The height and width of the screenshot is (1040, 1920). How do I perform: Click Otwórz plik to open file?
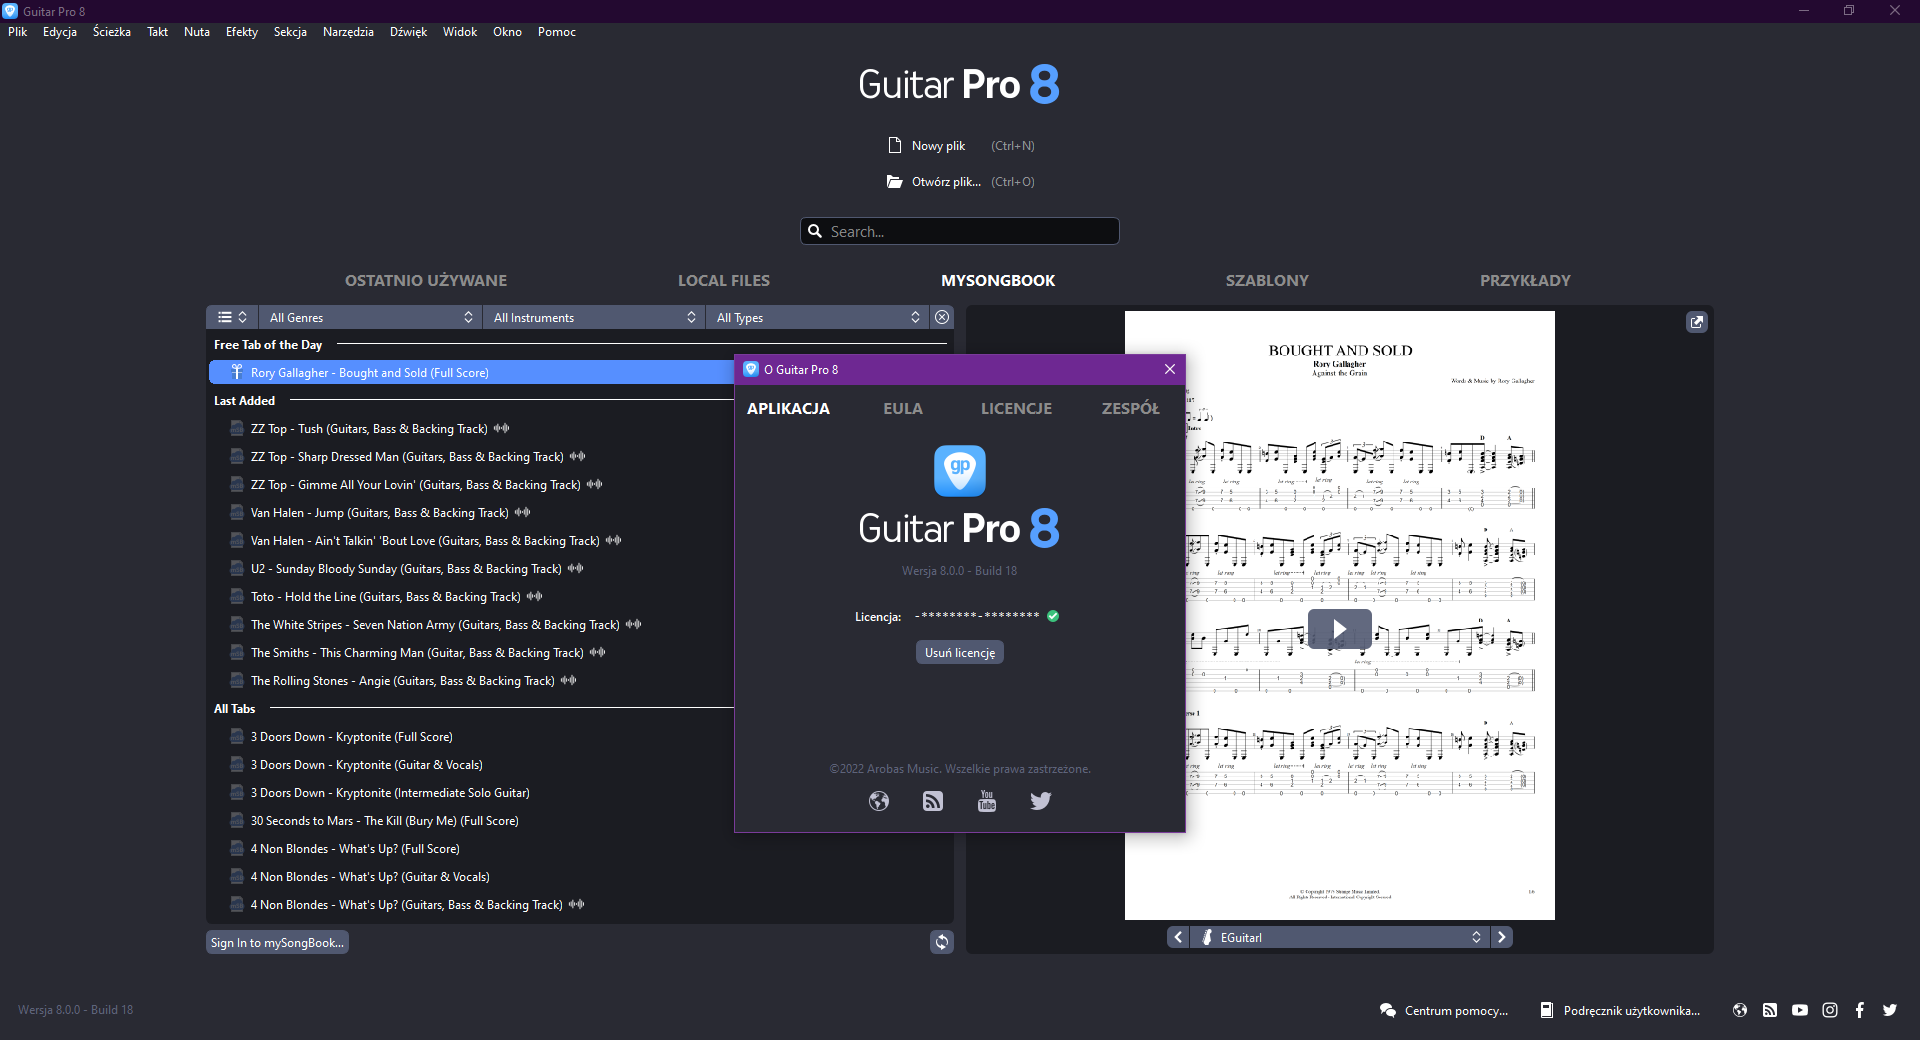[946, 182]
